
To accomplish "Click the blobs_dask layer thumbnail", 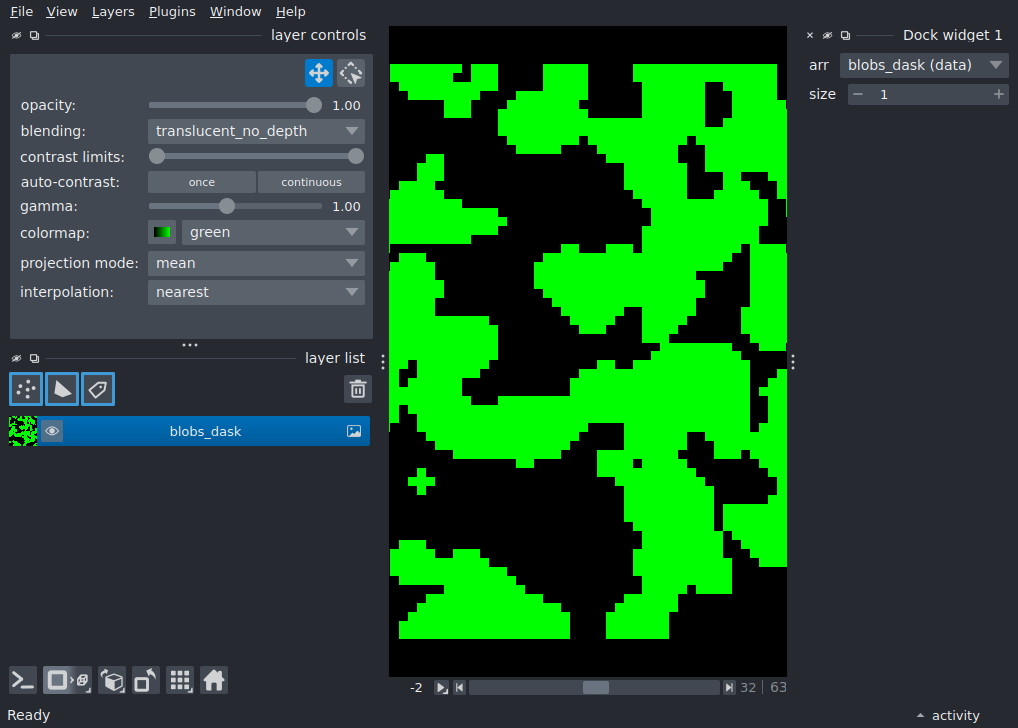I will [x=23, y=431].
